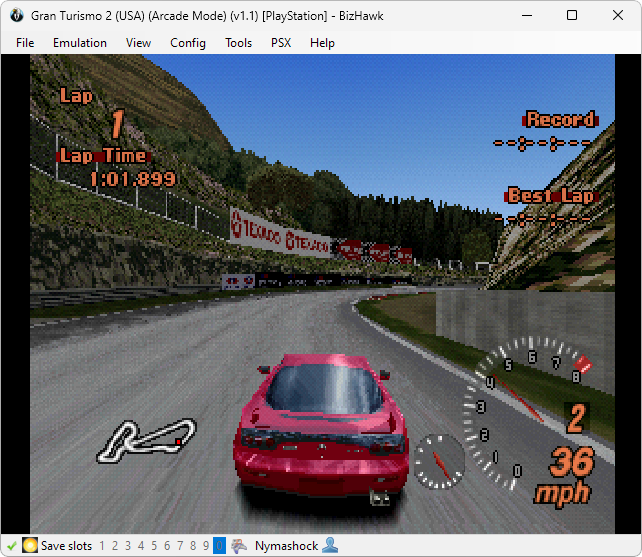Image resolution: width=642 pixels, height=557 pixels.
Task: Open the PSX menu
Action: coord(281,43)
